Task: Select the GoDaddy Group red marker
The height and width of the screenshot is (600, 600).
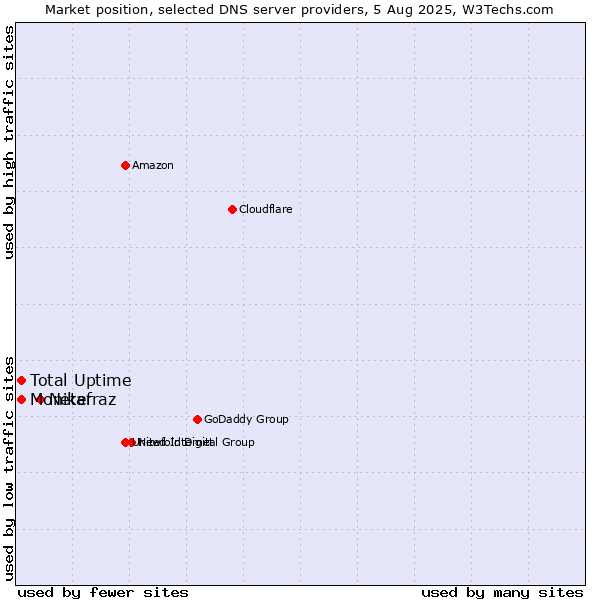Action: [x=197, y=419]
